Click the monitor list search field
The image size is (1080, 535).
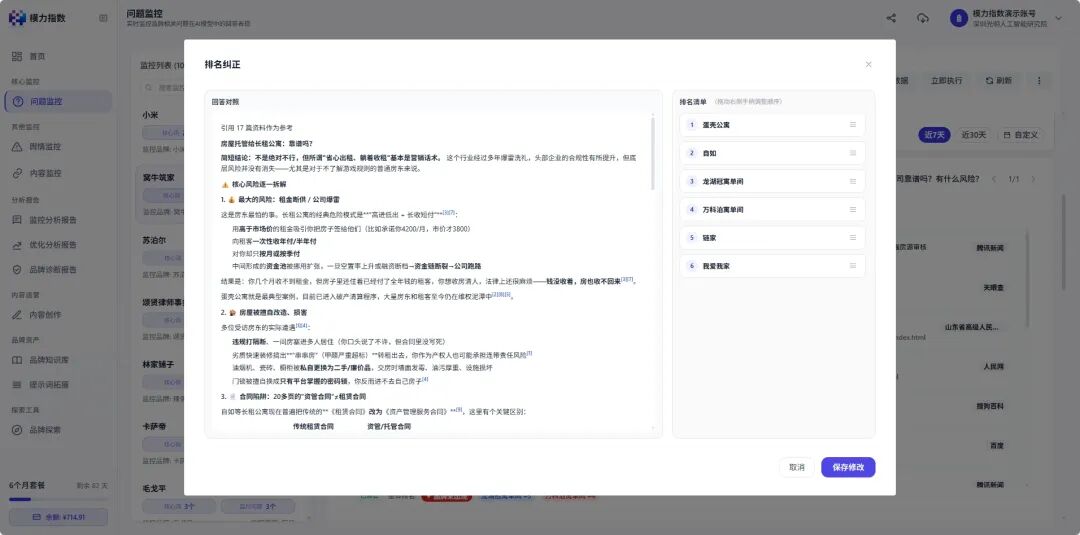(x=163, y=87)
